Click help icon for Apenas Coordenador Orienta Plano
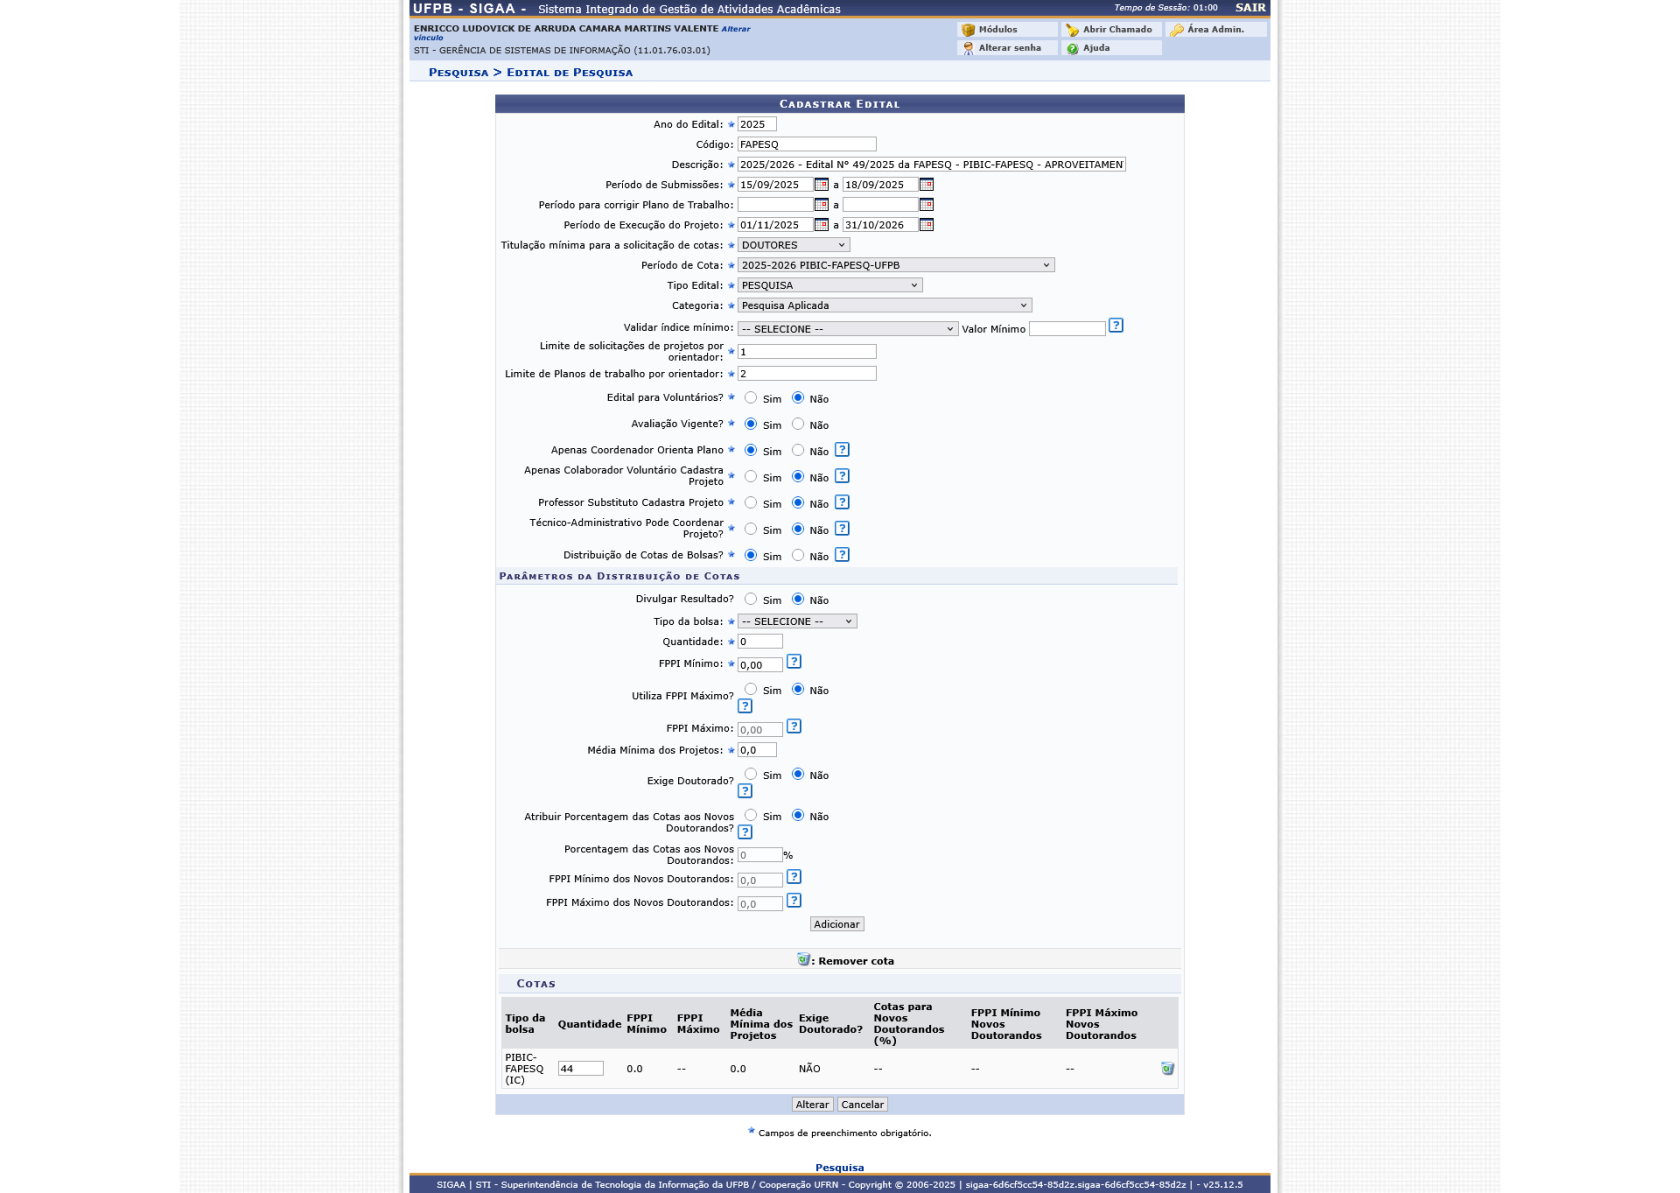Viewport: 1680px width, 1193px height. point(843,449)
